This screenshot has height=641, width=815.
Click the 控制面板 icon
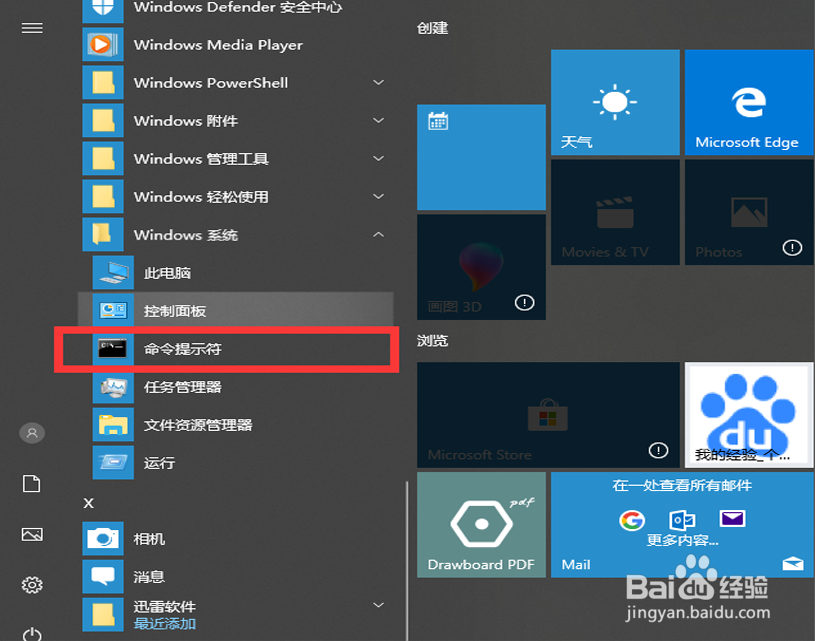[x=113, y=310]
